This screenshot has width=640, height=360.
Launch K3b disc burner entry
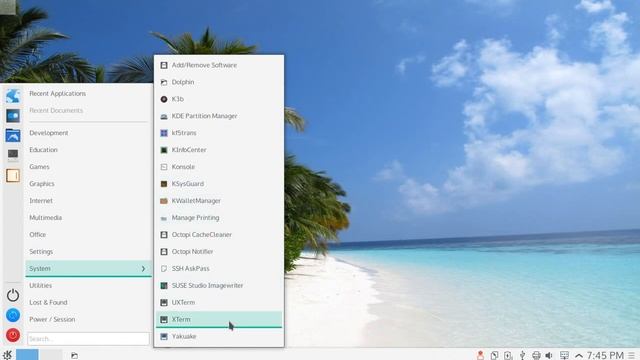pyautogui.click(x=219, y=99)
